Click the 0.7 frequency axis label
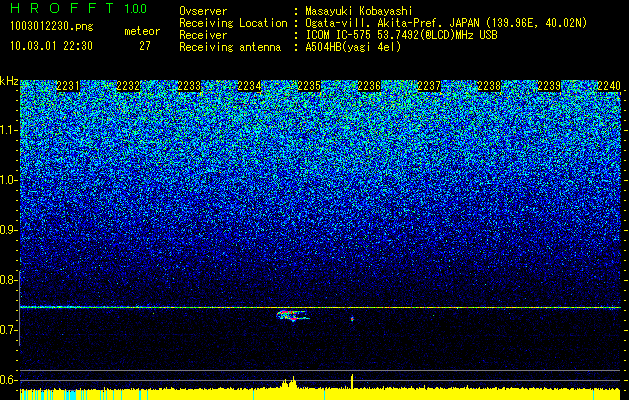The image size is (629, 400). [x=8, y=330]
